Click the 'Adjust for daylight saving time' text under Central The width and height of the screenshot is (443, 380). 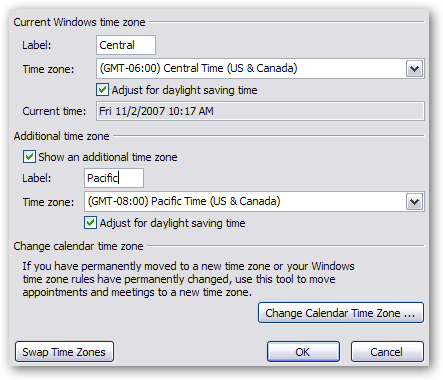point(184,90)
